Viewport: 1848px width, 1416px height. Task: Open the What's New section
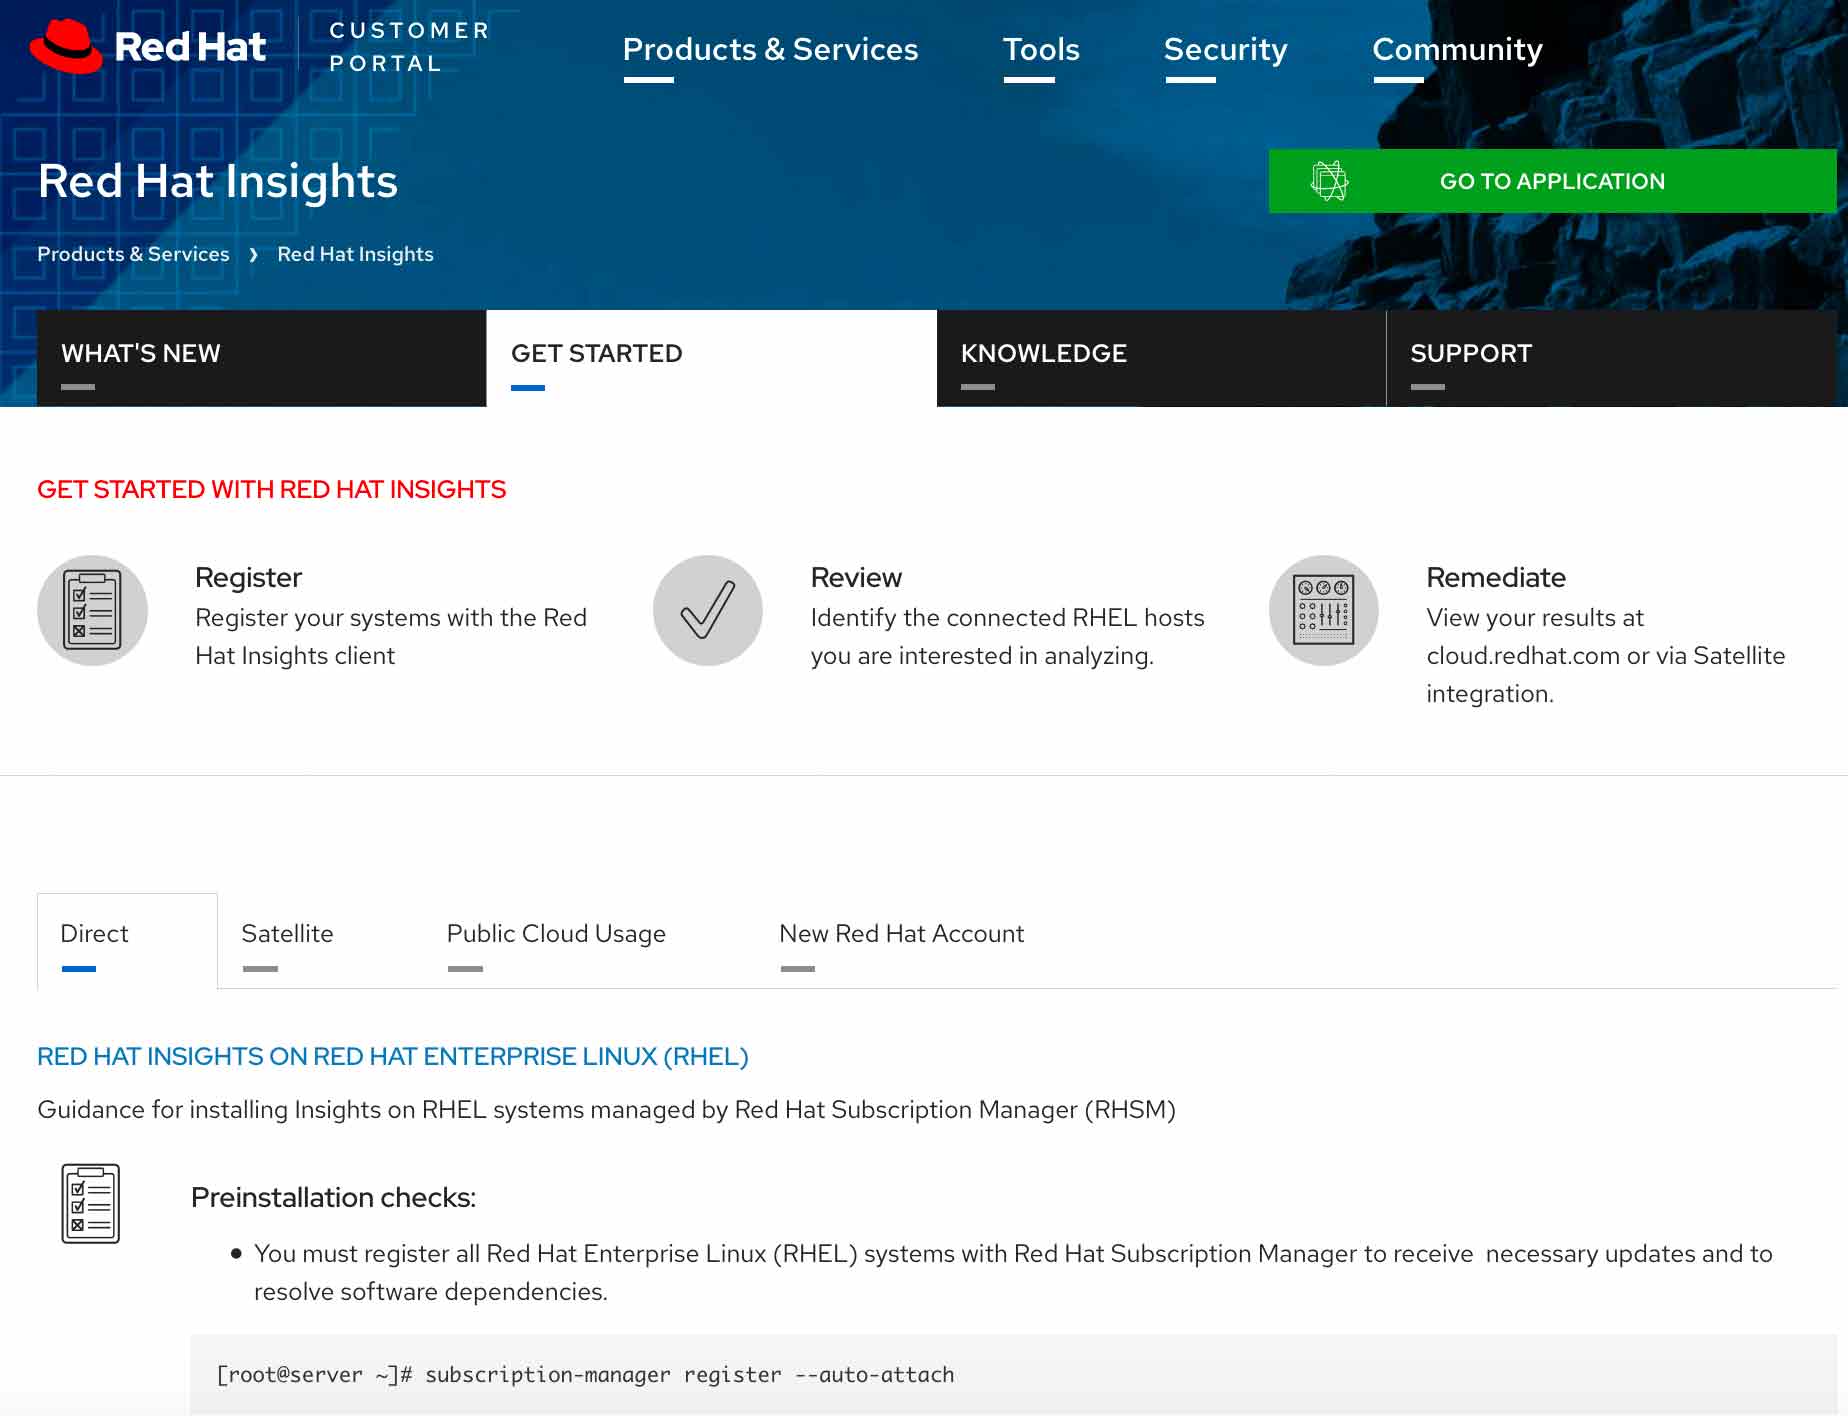pos(140,353)
